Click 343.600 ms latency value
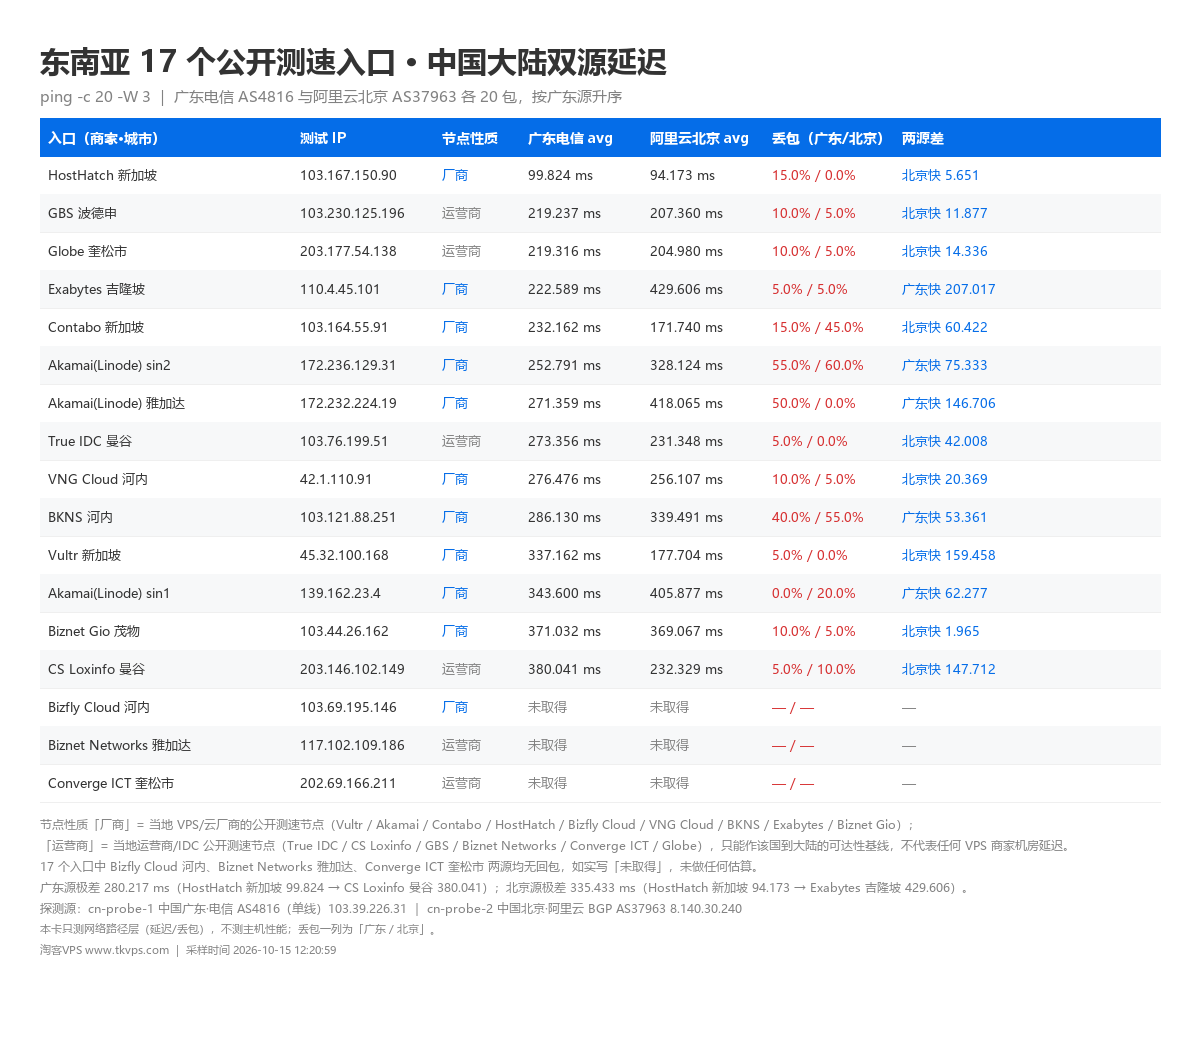The image size is (1200, 1062). 564,593
